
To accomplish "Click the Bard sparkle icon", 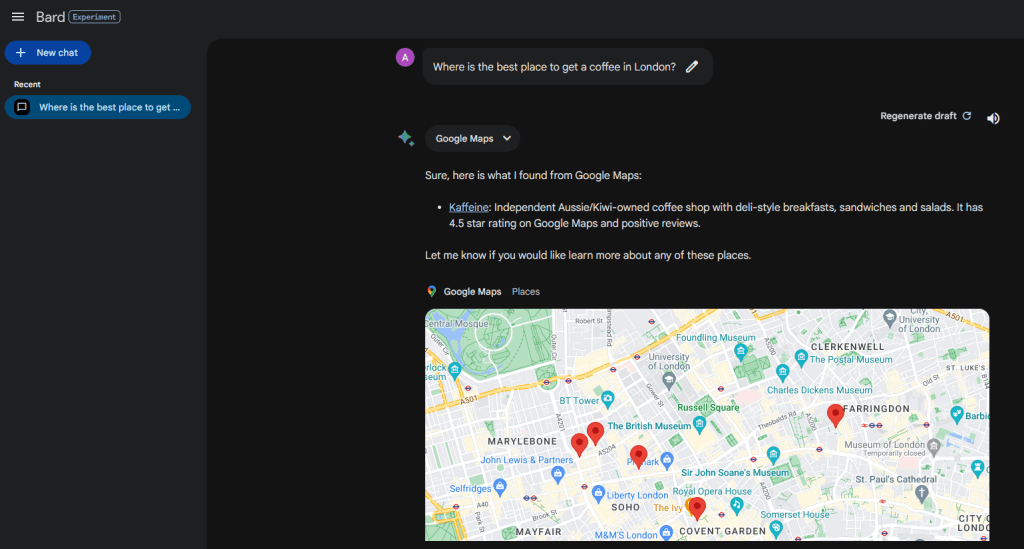I will click(x=406, y=138).
